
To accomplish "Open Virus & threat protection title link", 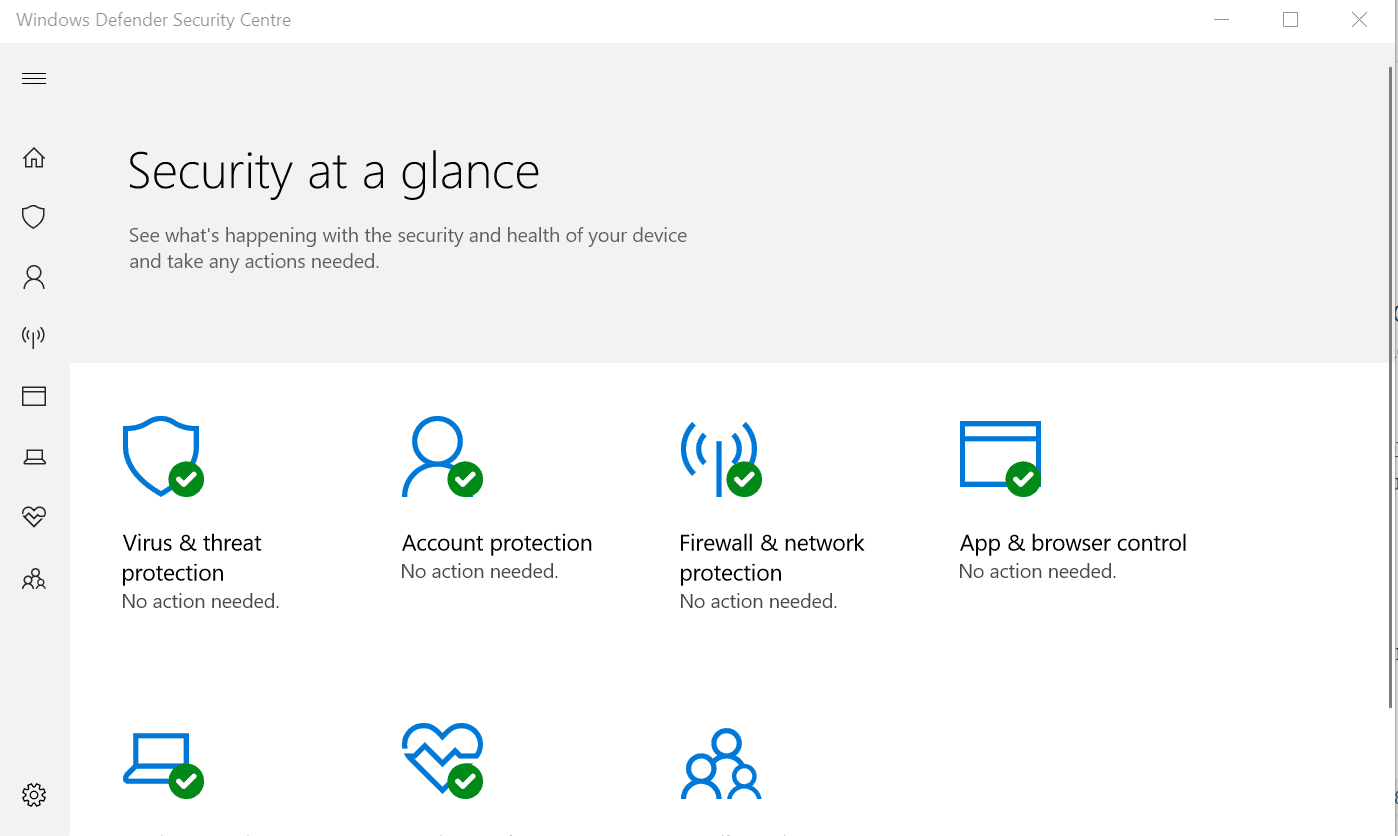I will point(192,558).
